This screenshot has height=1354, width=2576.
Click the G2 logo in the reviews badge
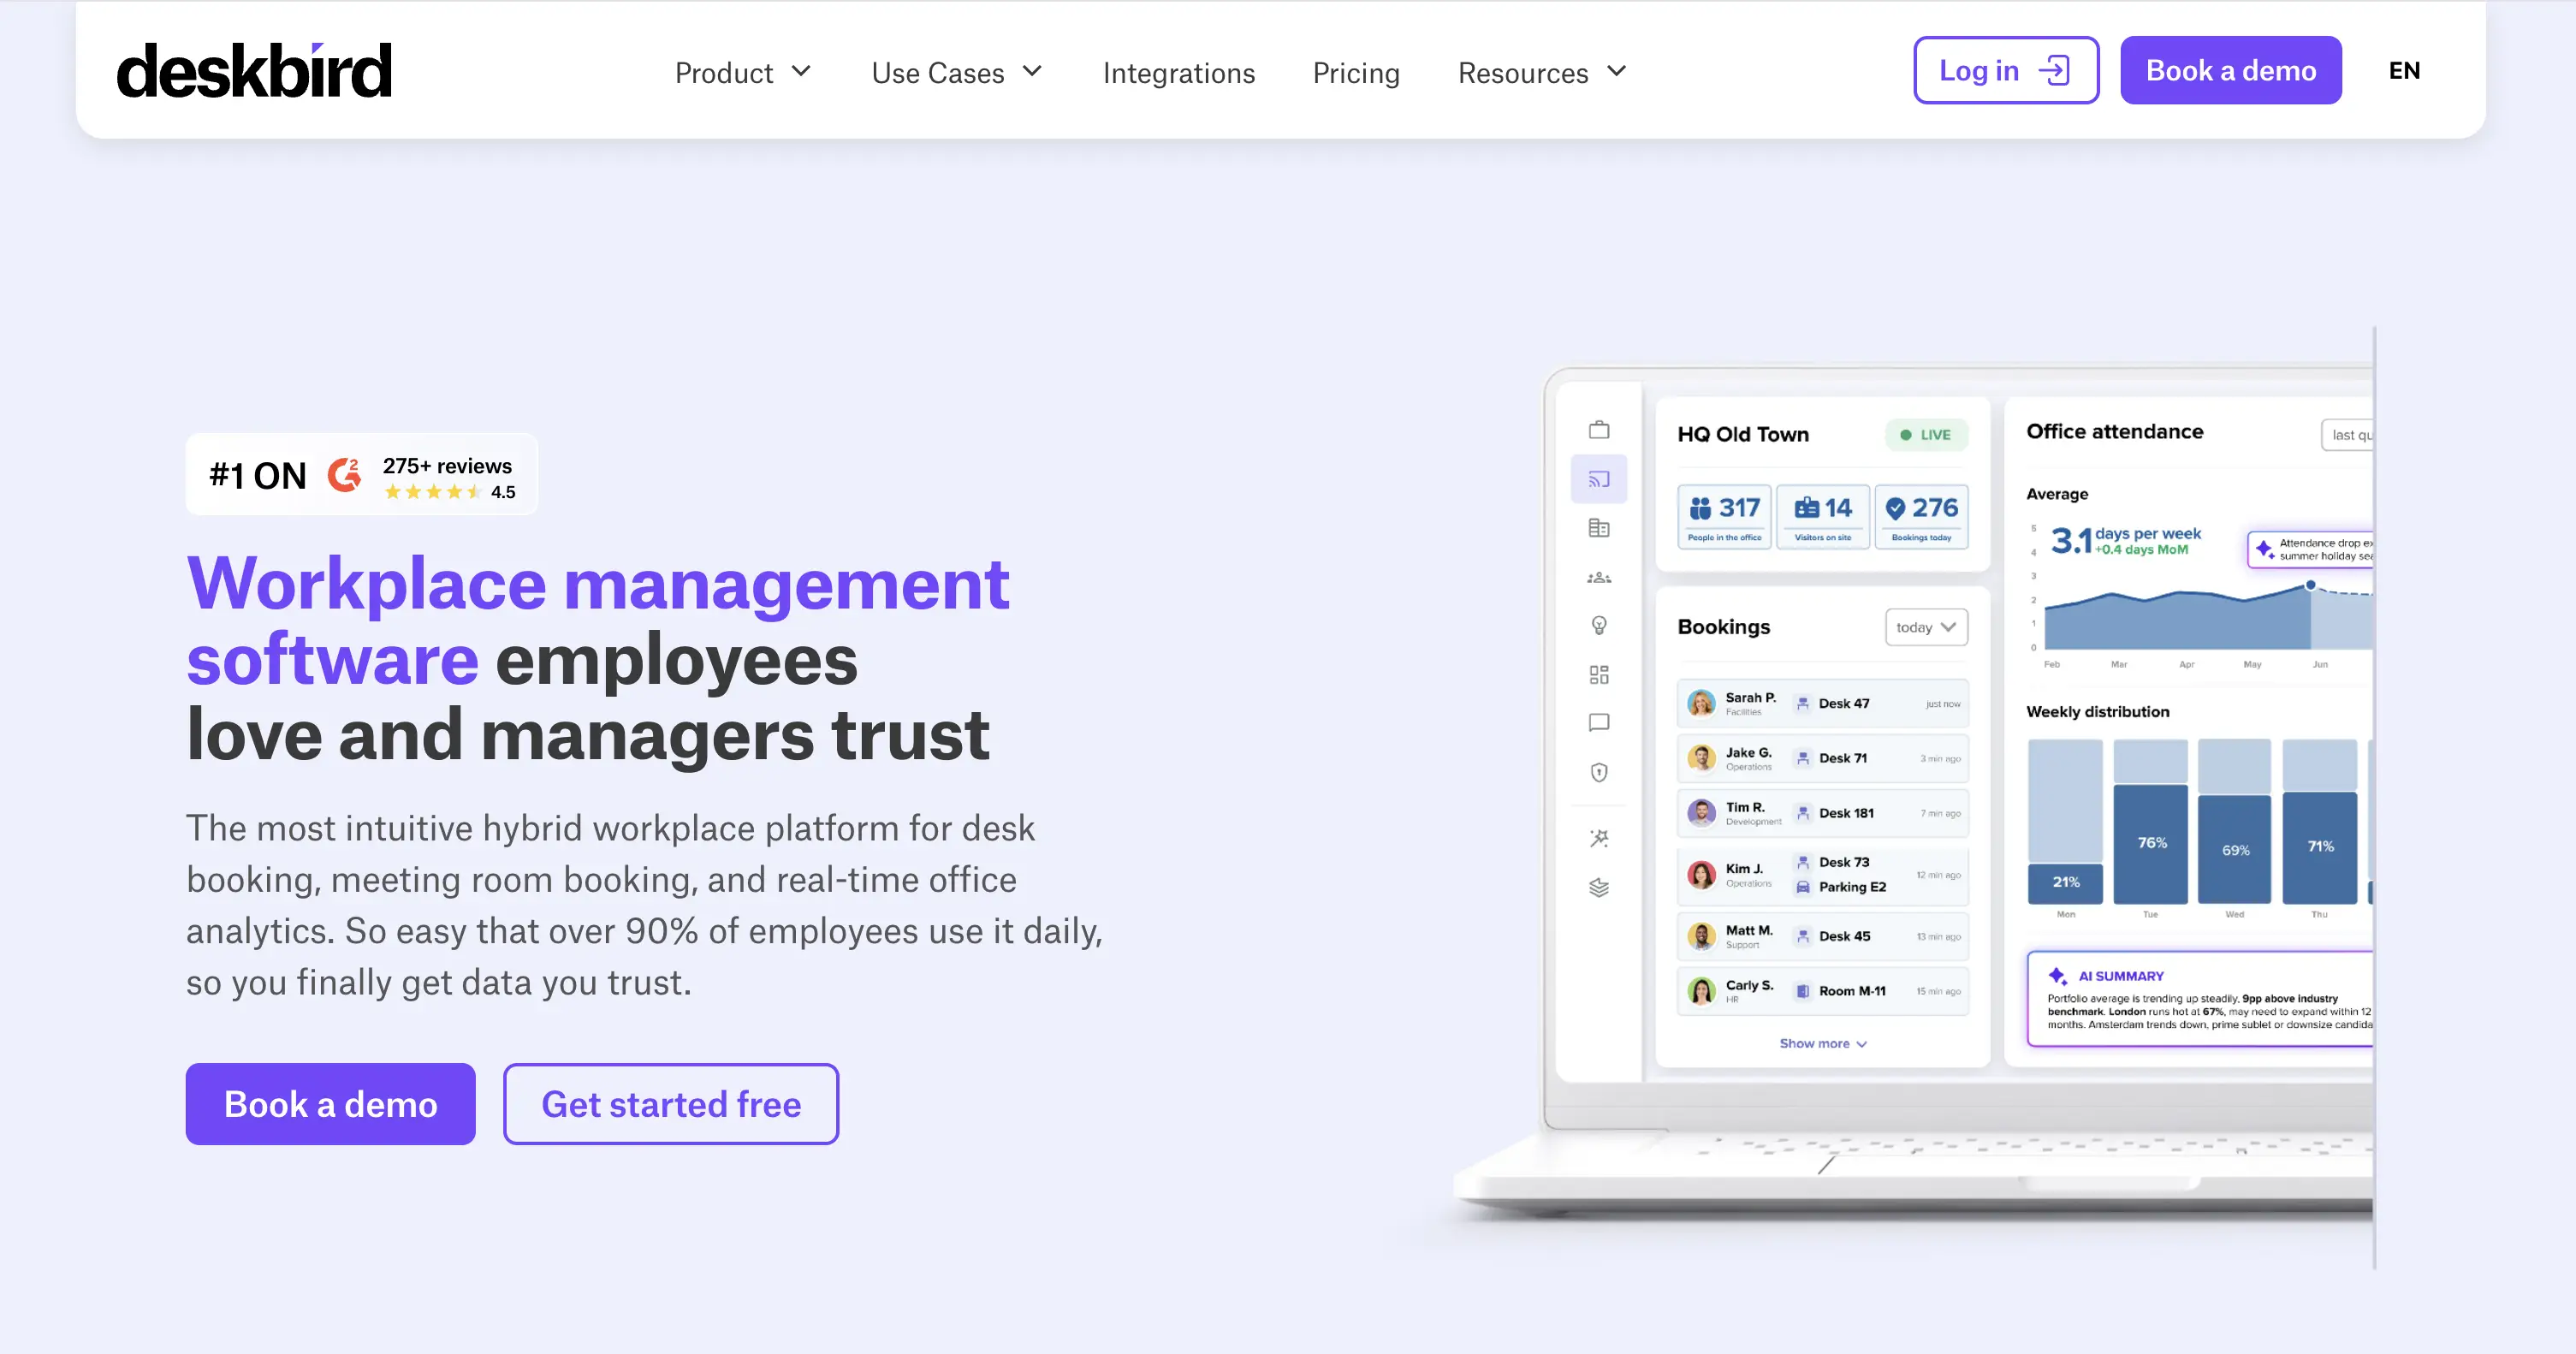tap(345, 474)
